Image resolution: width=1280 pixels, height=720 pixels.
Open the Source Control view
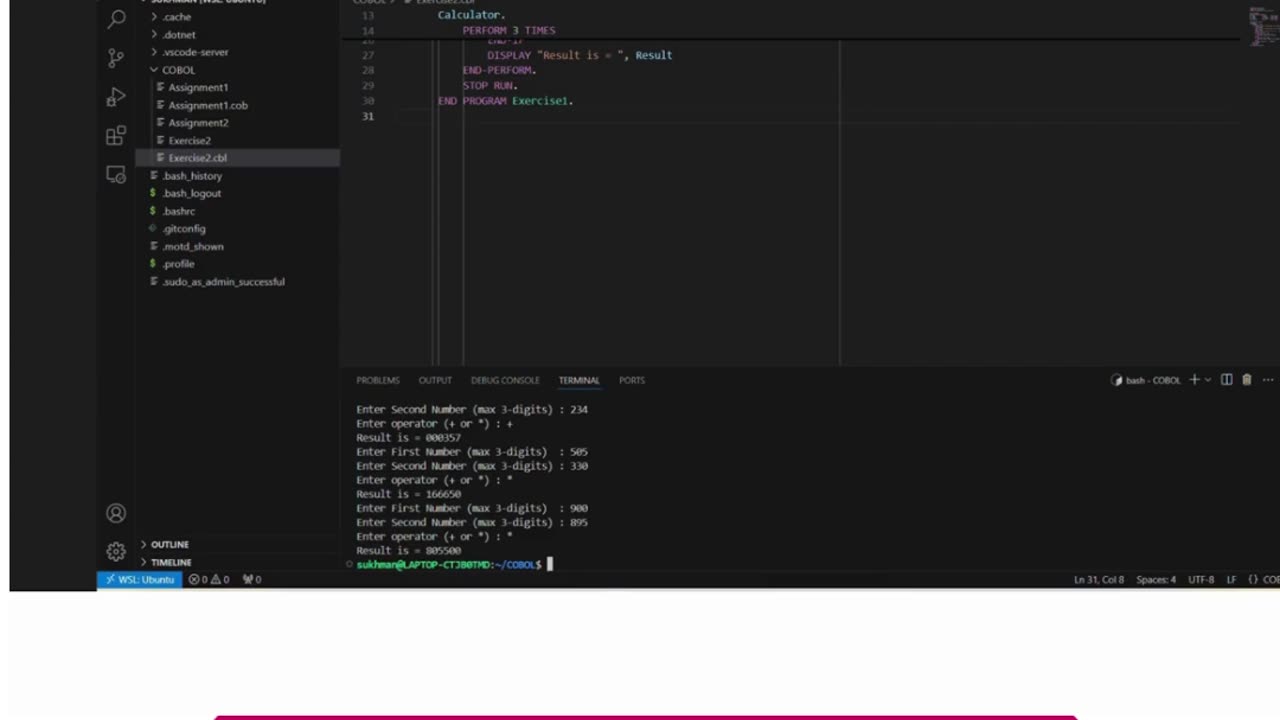(116, 58)
